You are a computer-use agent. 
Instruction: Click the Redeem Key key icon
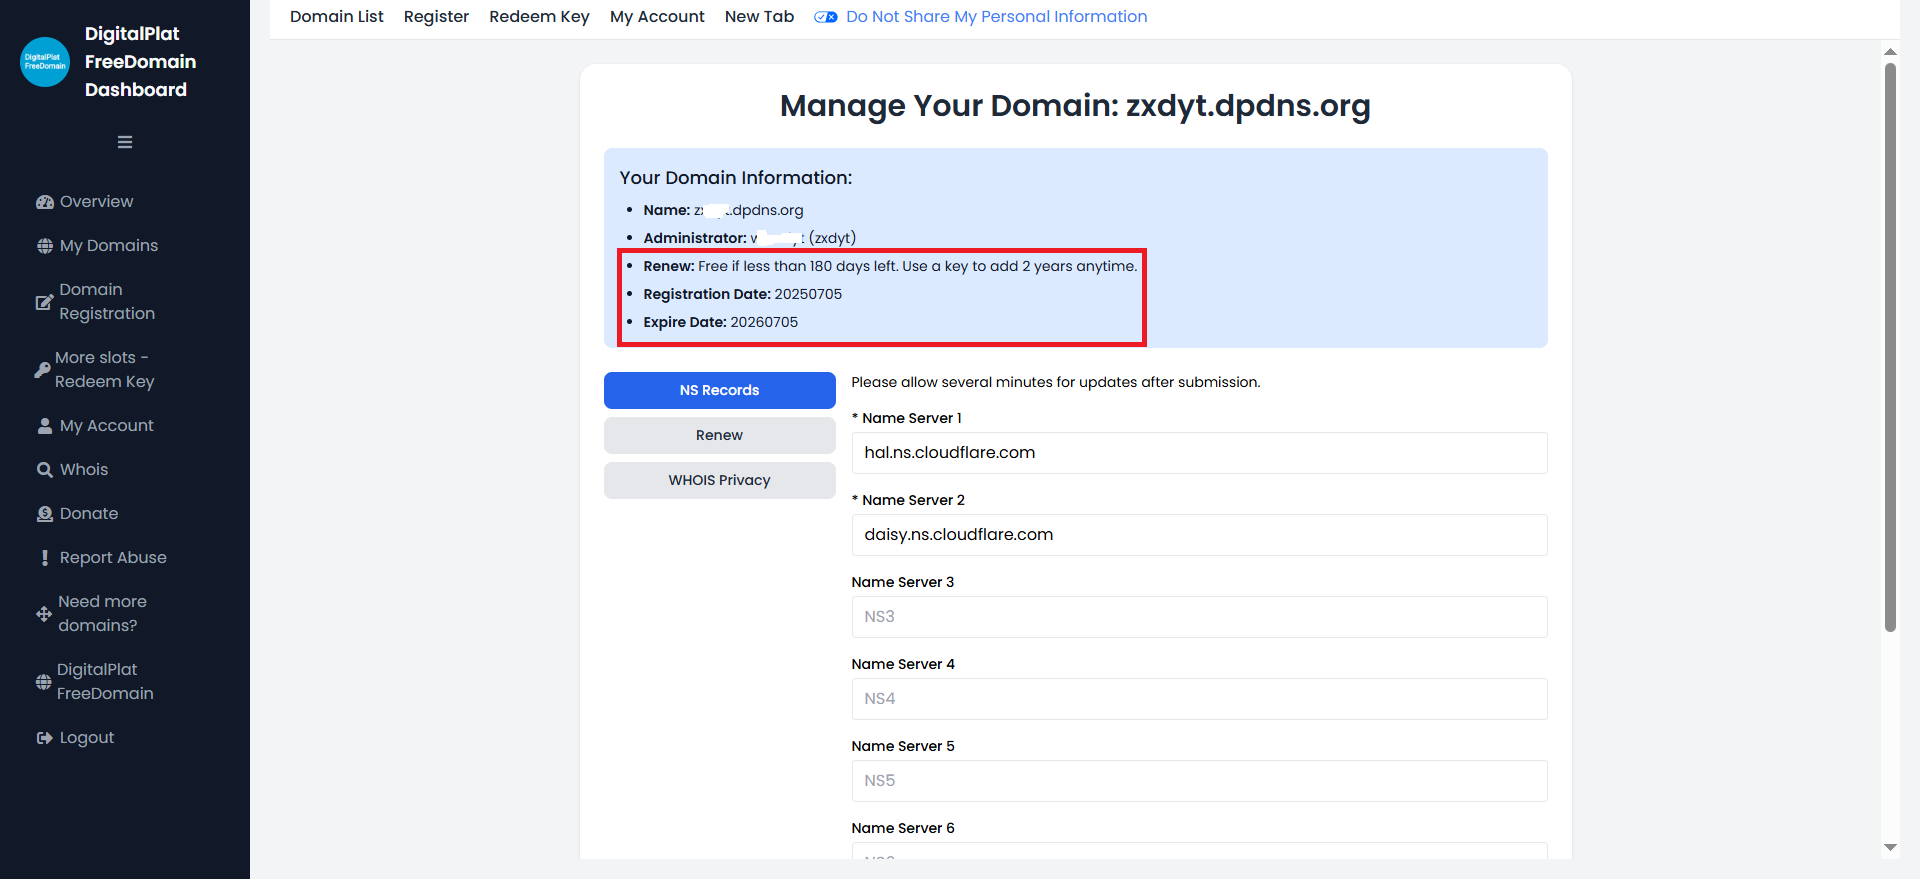(42, 370)
